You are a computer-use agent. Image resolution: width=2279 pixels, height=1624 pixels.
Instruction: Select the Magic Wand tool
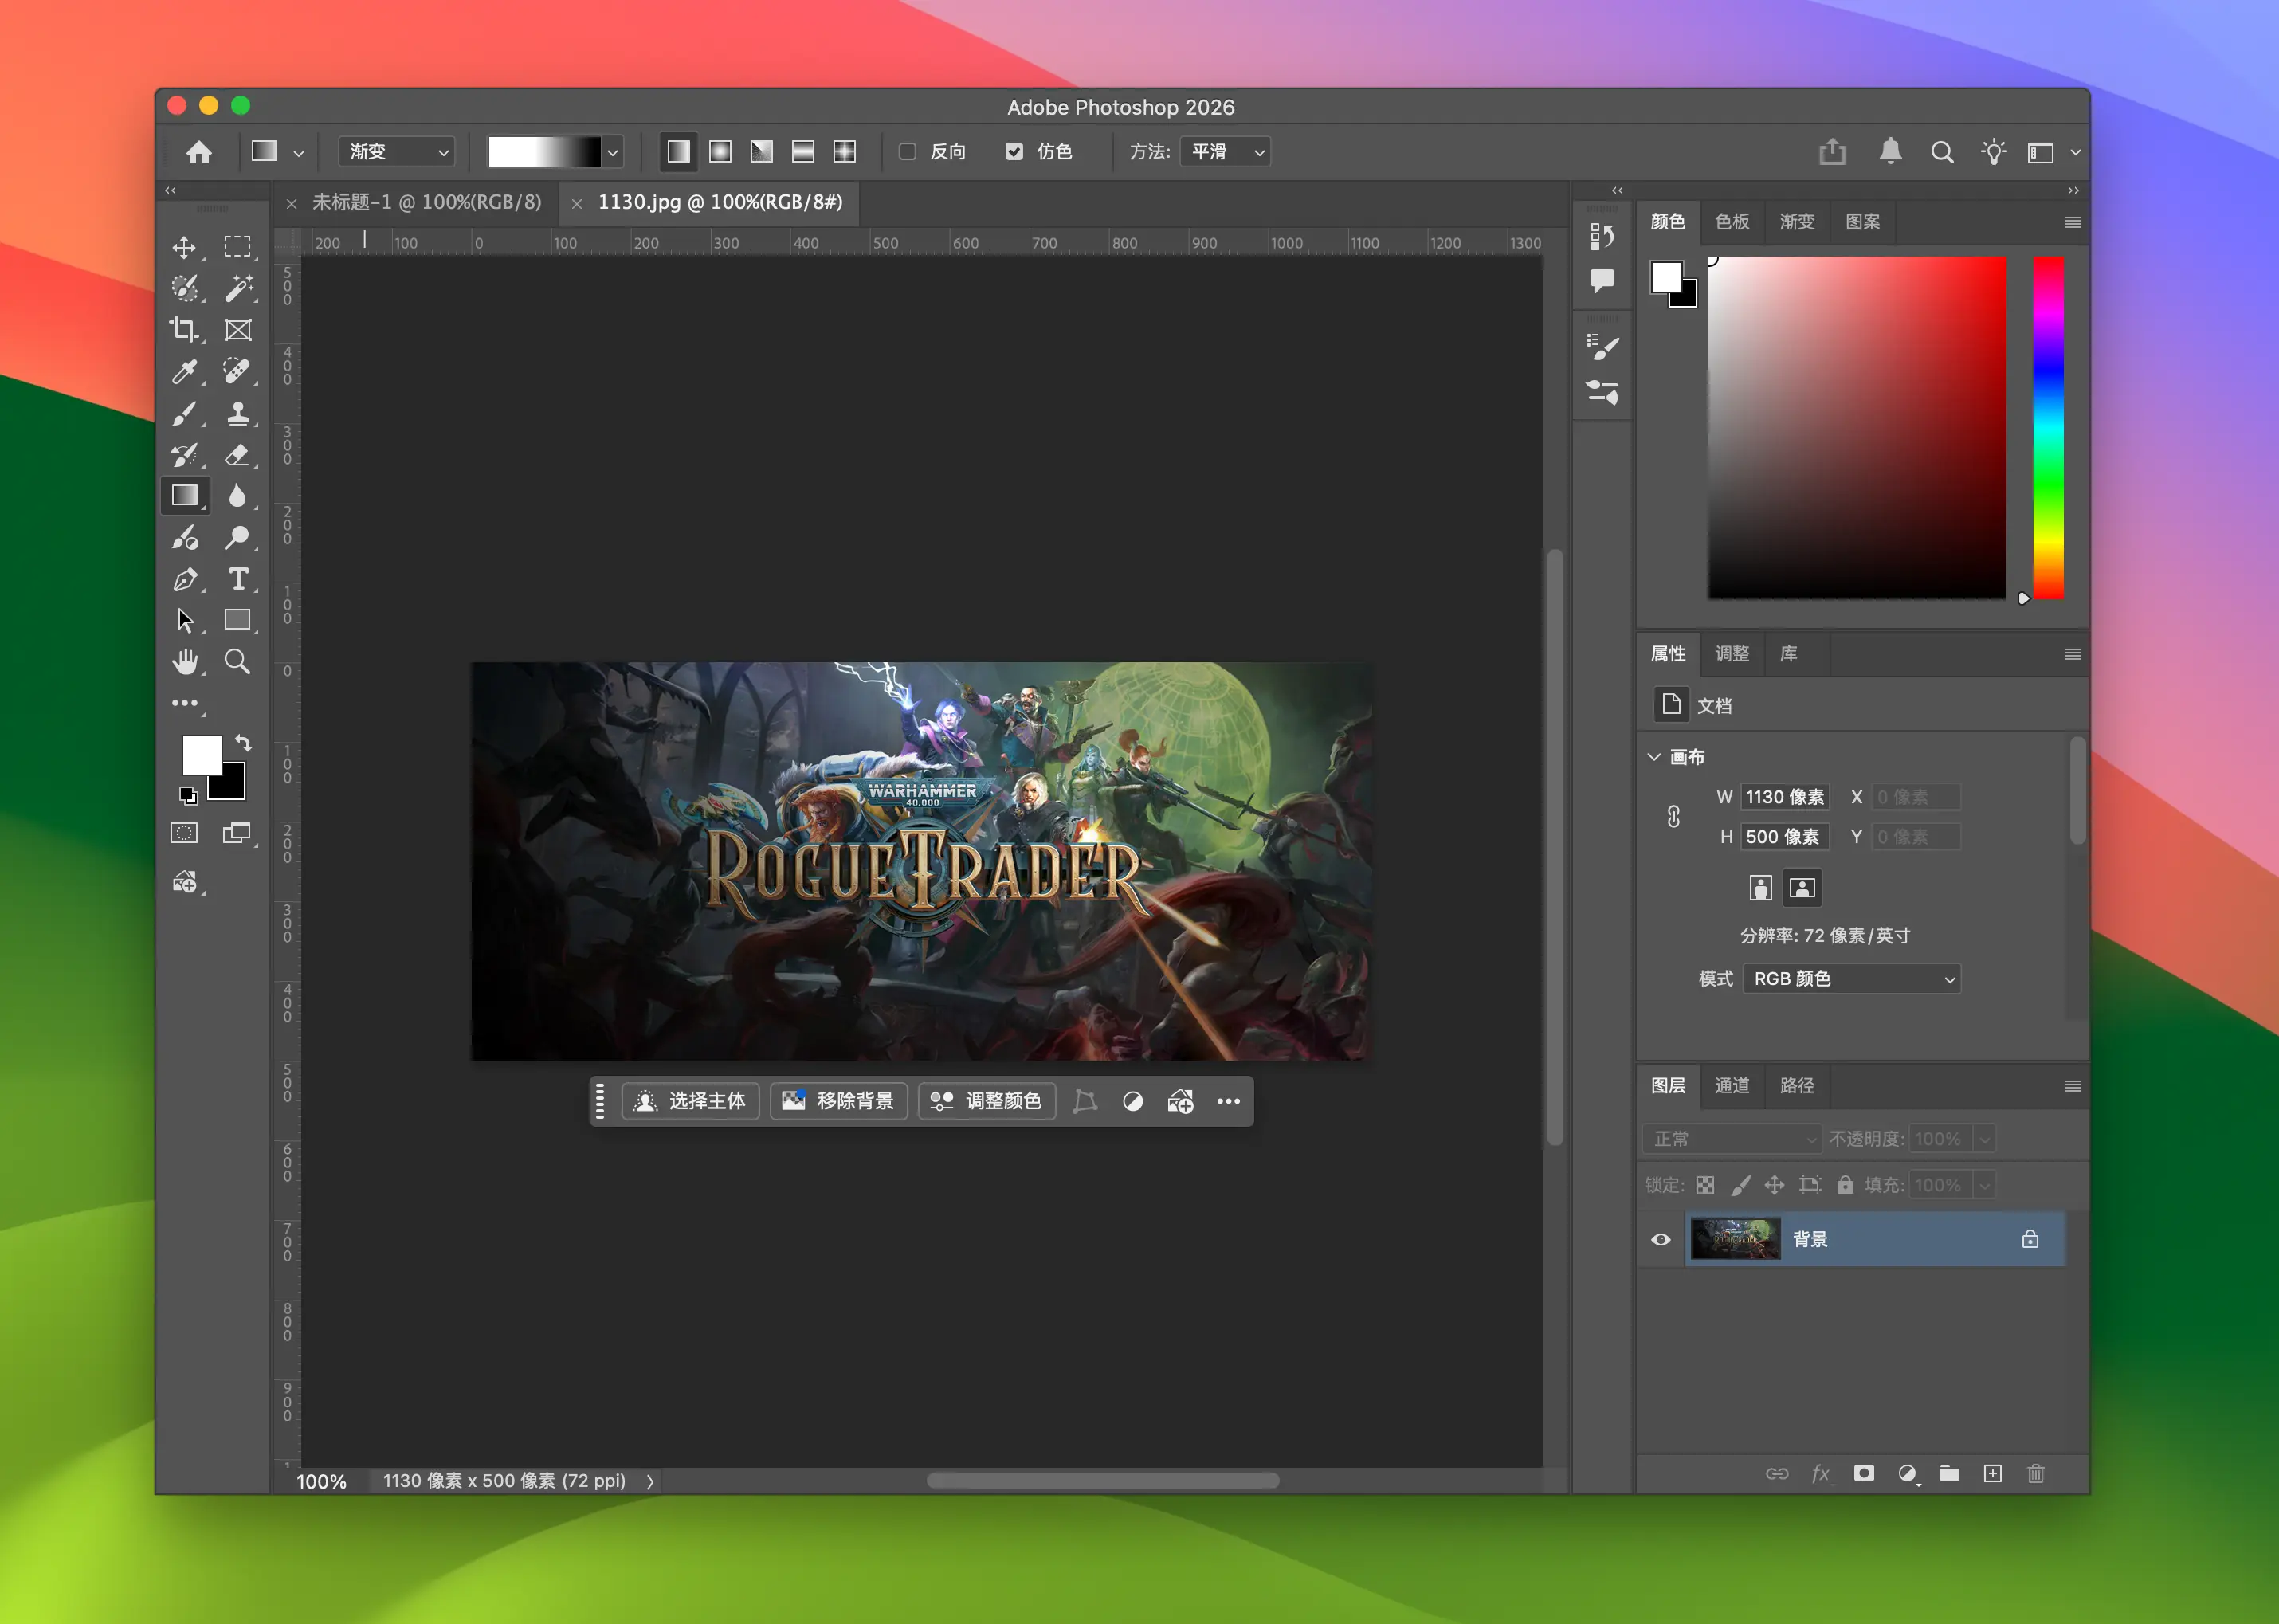238,288
